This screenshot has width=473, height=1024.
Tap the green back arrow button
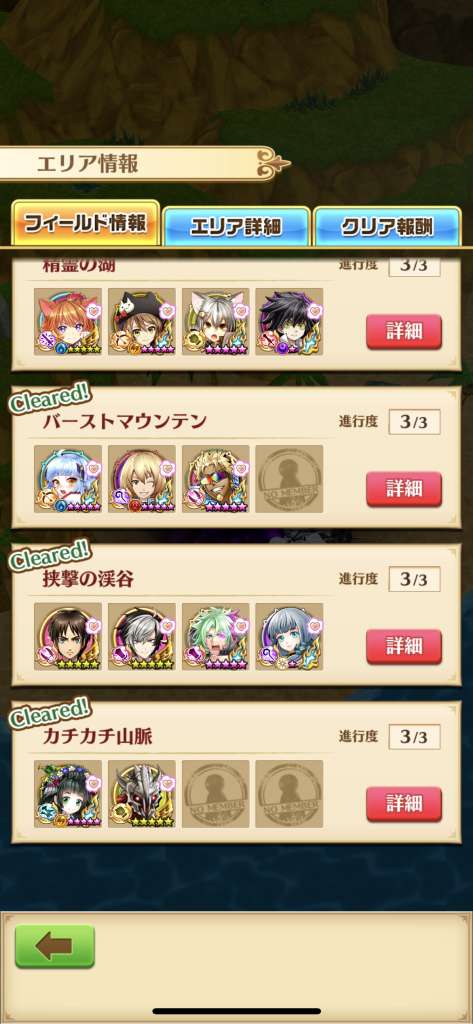[x=55, y=946]
